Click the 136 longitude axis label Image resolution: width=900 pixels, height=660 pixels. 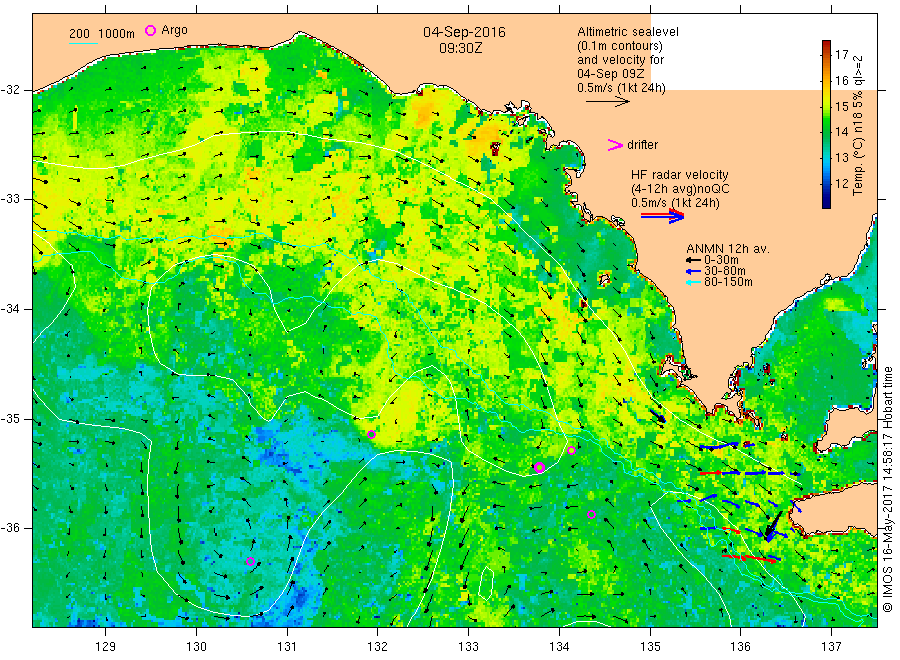point(740,646)
